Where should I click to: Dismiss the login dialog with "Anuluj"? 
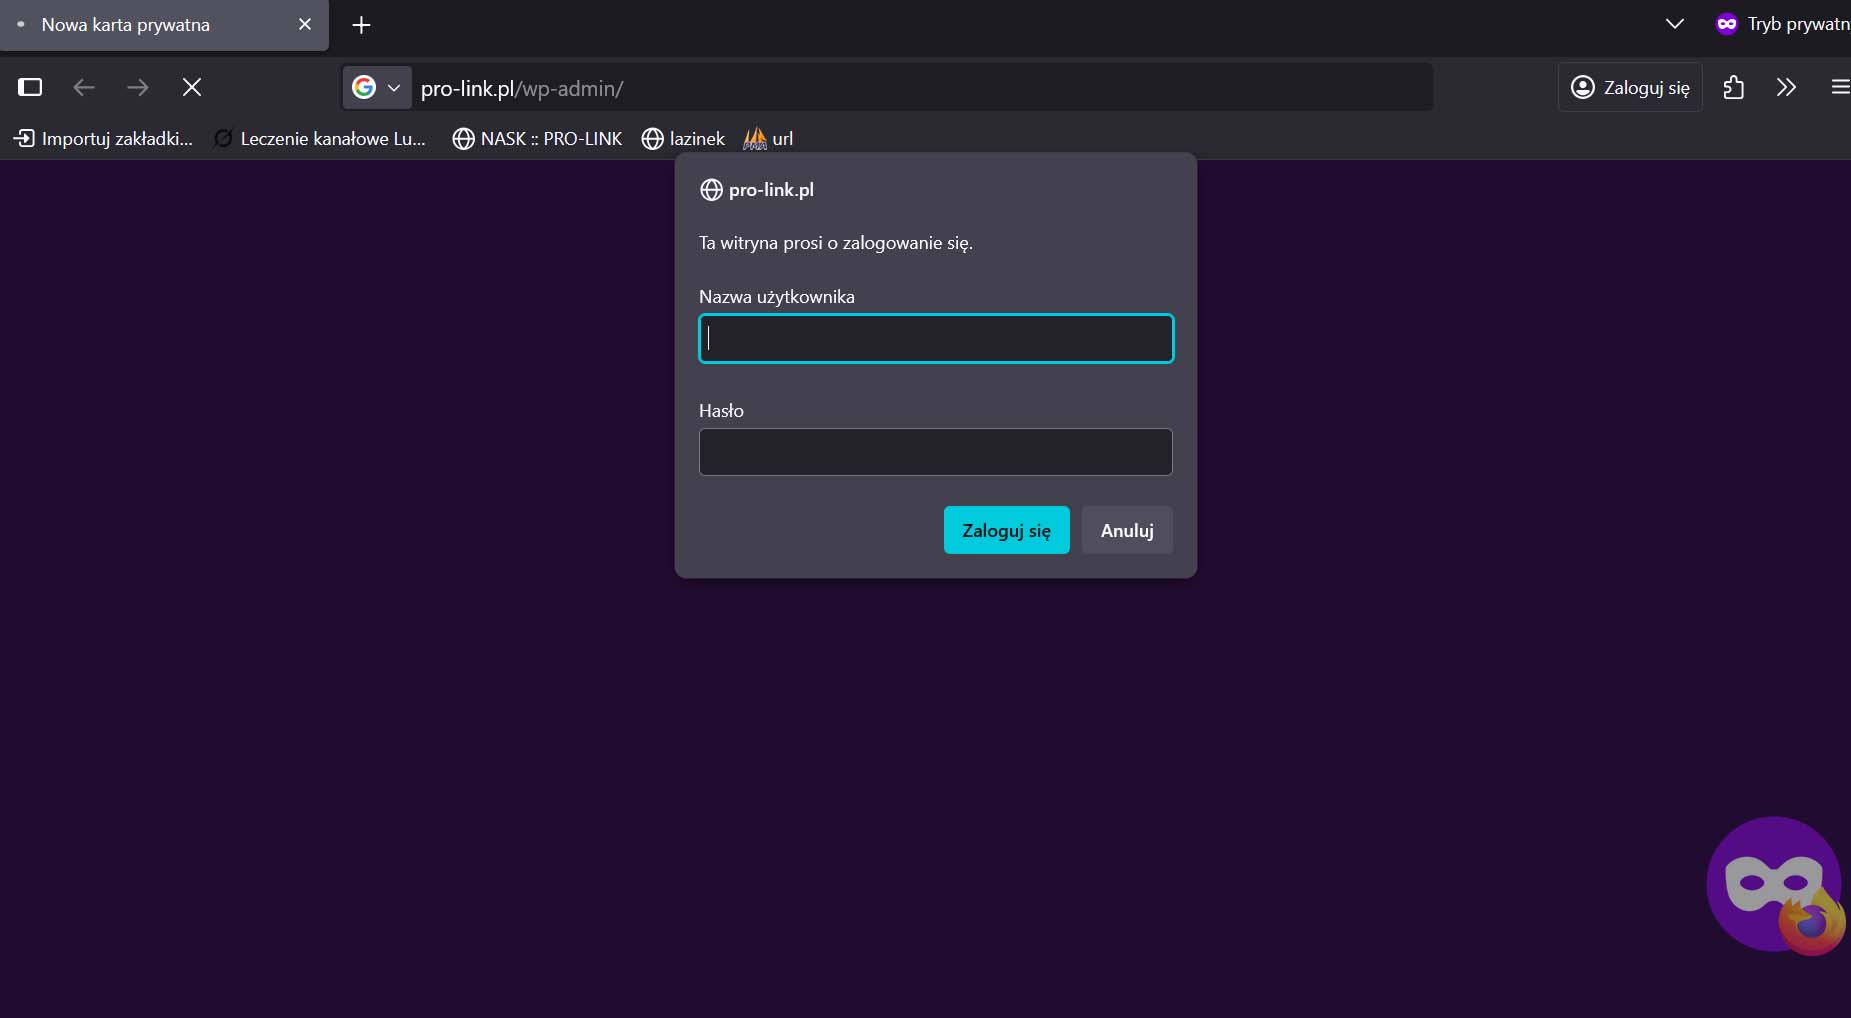[1126, 530]
